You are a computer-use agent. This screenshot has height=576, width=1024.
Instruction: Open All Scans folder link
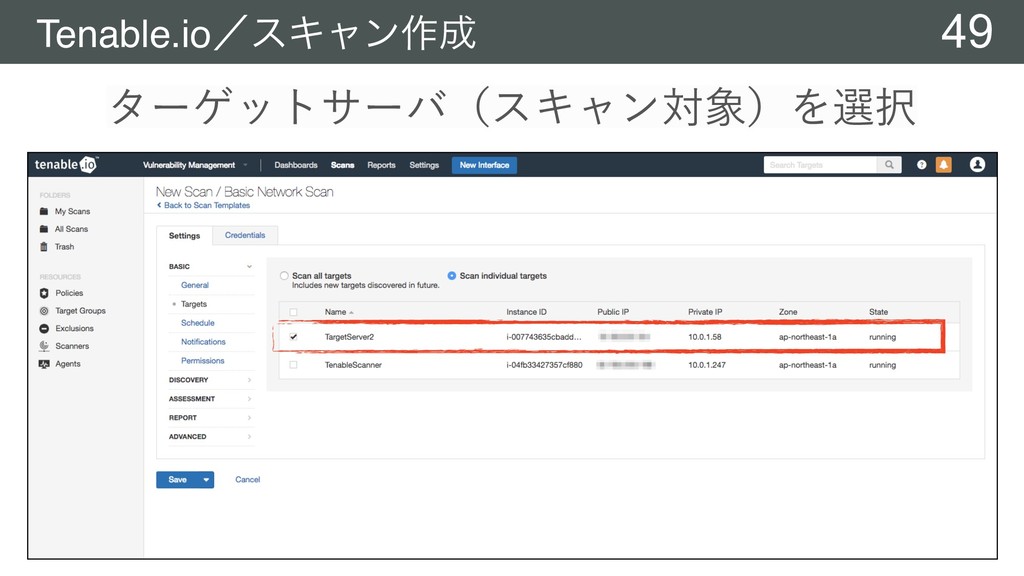(71, 229)
